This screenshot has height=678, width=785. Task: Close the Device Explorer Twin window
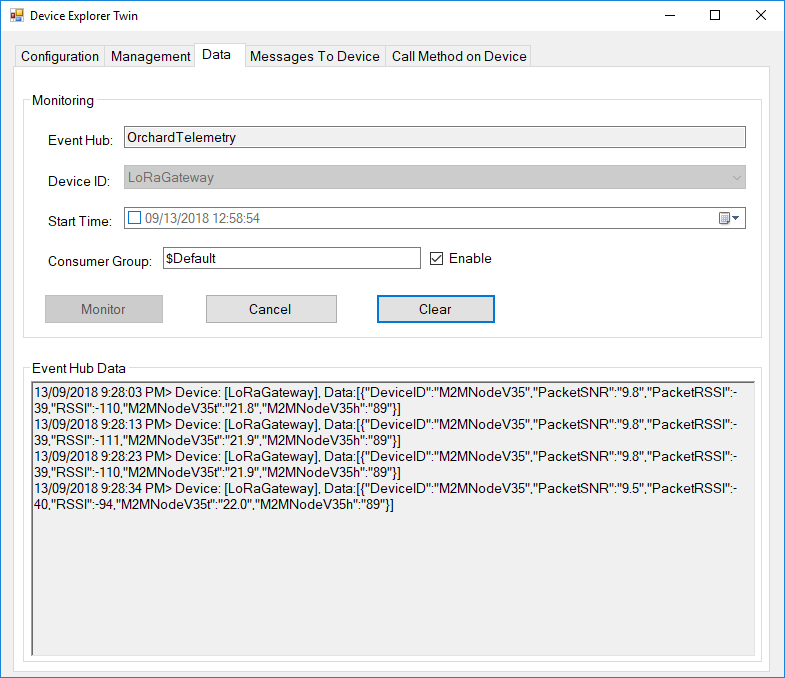[761, 16]
